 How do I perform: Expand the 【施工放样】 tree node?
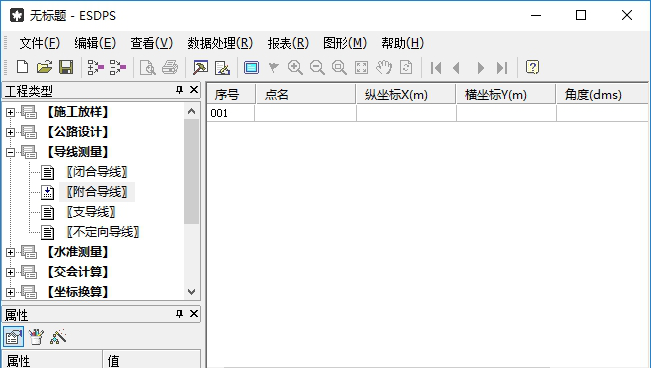[x=10, y=112]
